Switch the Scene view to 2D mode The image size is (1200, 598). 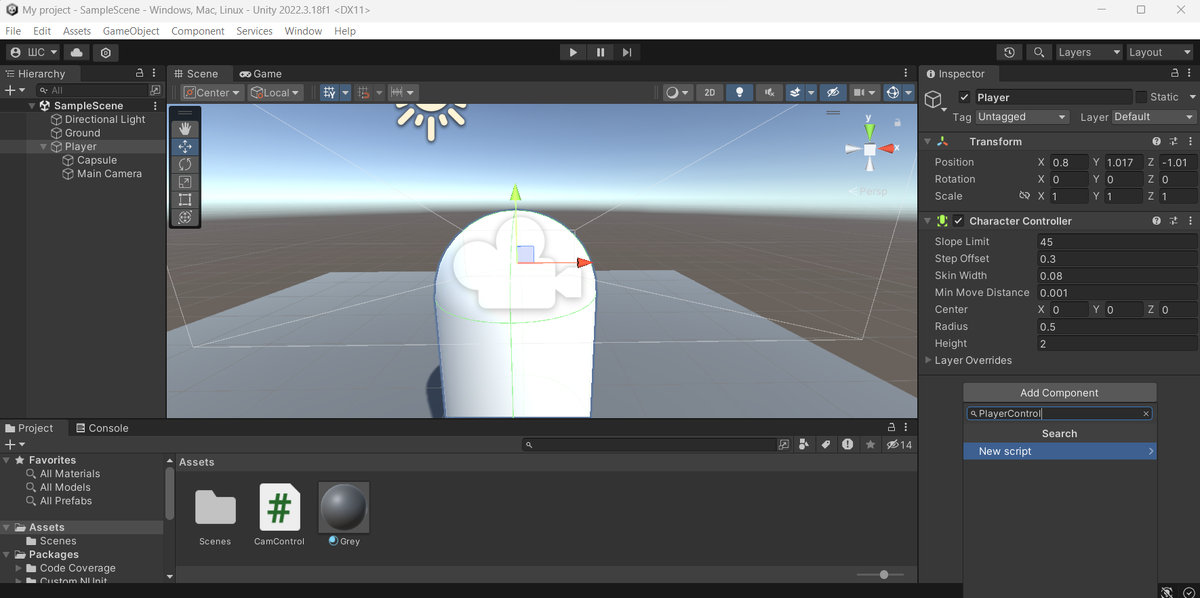coord(709,92)
